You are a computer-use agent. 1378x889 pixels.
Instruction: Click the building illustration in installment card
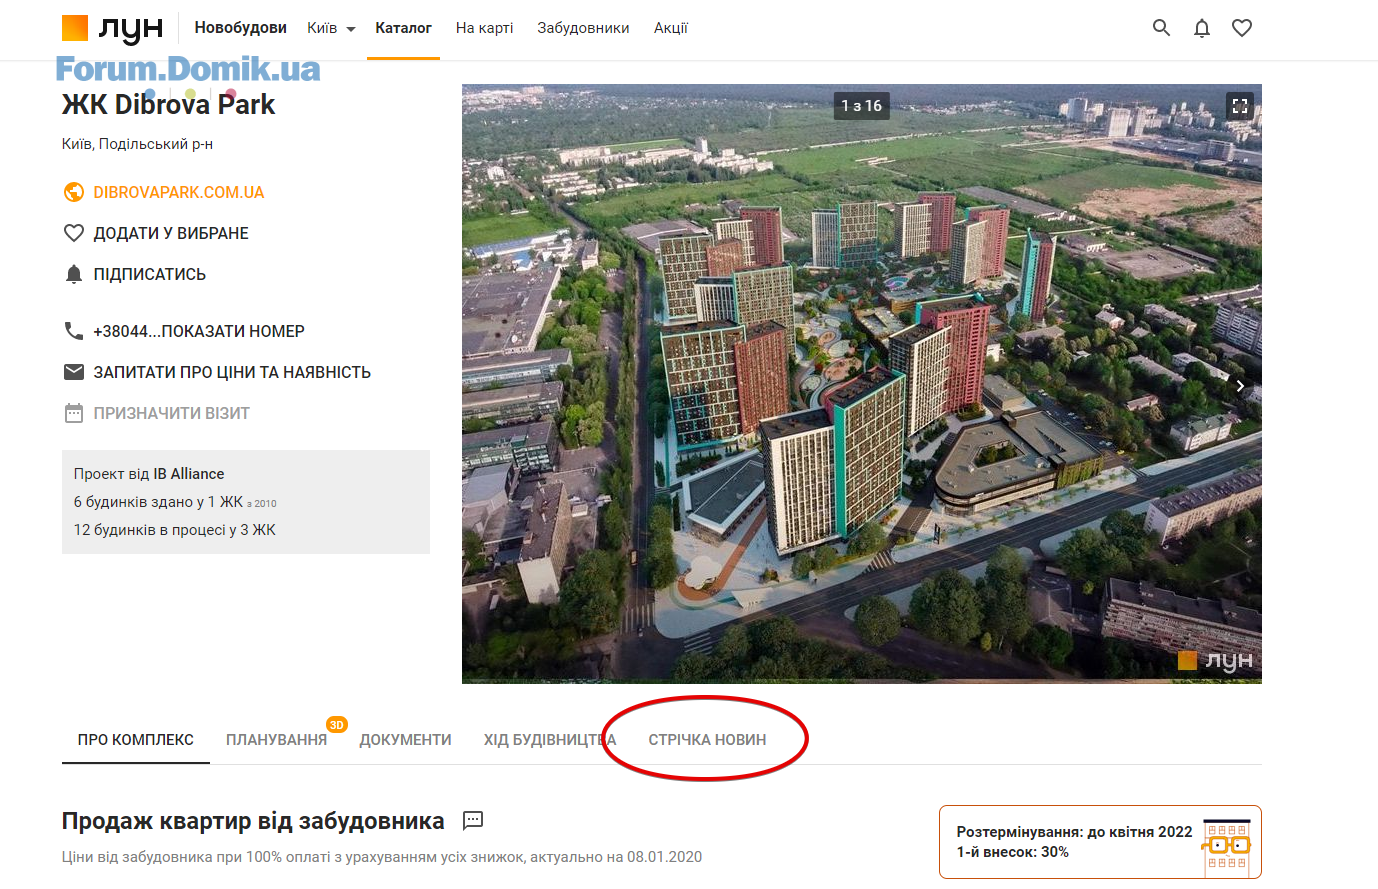click(x=1227, y=848)
